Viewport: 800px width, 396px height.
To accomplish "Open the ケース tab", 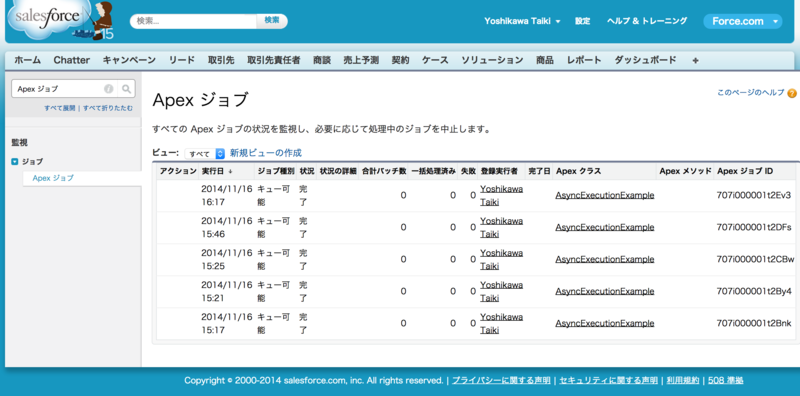I will (435, 60).
